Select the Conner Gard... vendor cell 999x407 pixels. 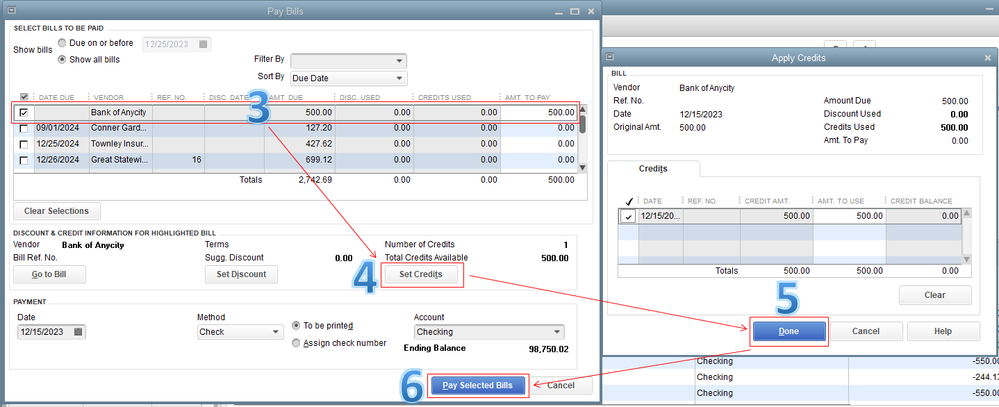click(x=120, y=128)
